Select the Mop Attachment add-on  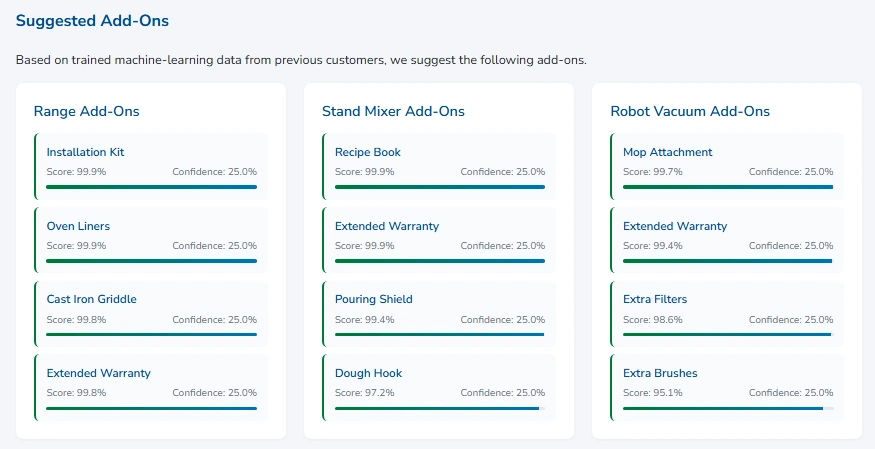(x=727, y=161)
